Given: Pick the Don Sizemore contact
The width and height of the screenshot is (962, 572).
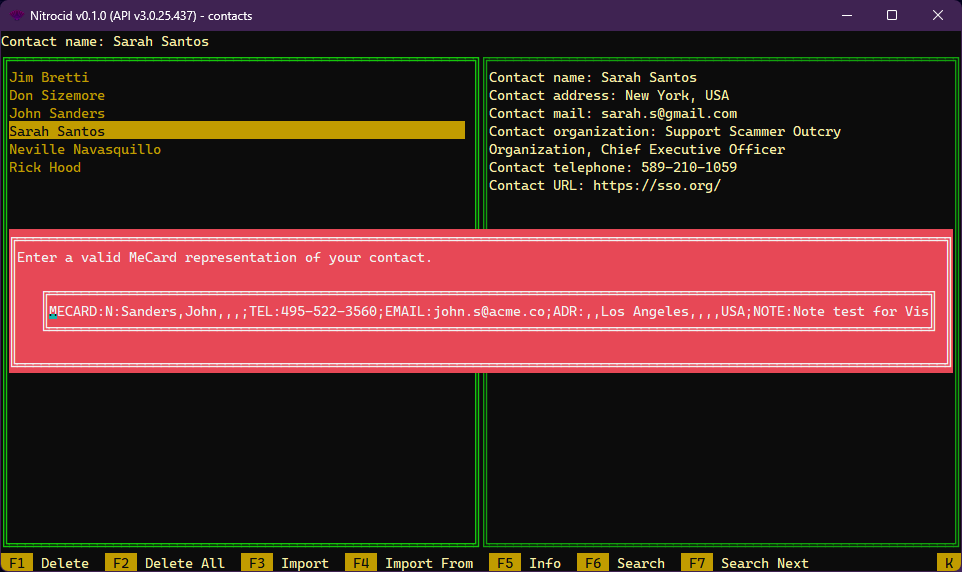Looking at the screenshot, I should point(57,95).
